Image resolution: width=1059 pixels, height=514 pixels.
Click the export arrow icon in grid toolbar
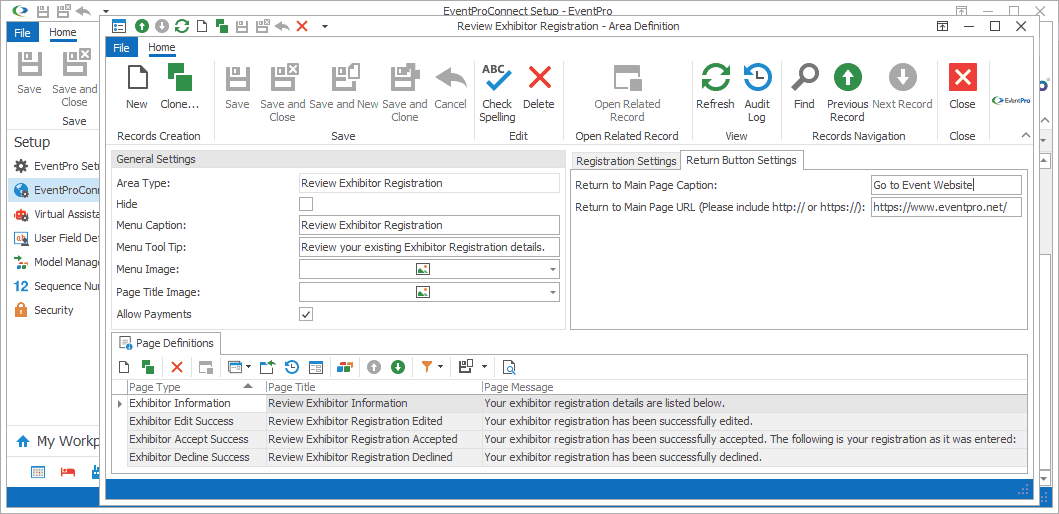tap(268, 367)
